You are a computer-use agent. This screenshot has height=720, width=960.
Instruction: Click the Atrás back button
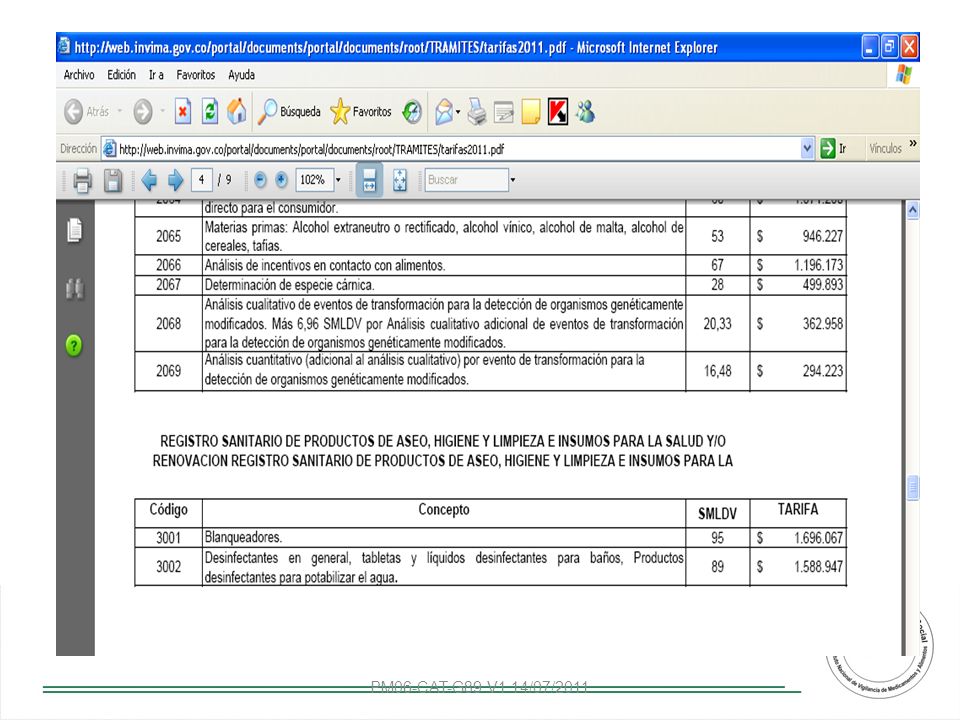[86, 111]
